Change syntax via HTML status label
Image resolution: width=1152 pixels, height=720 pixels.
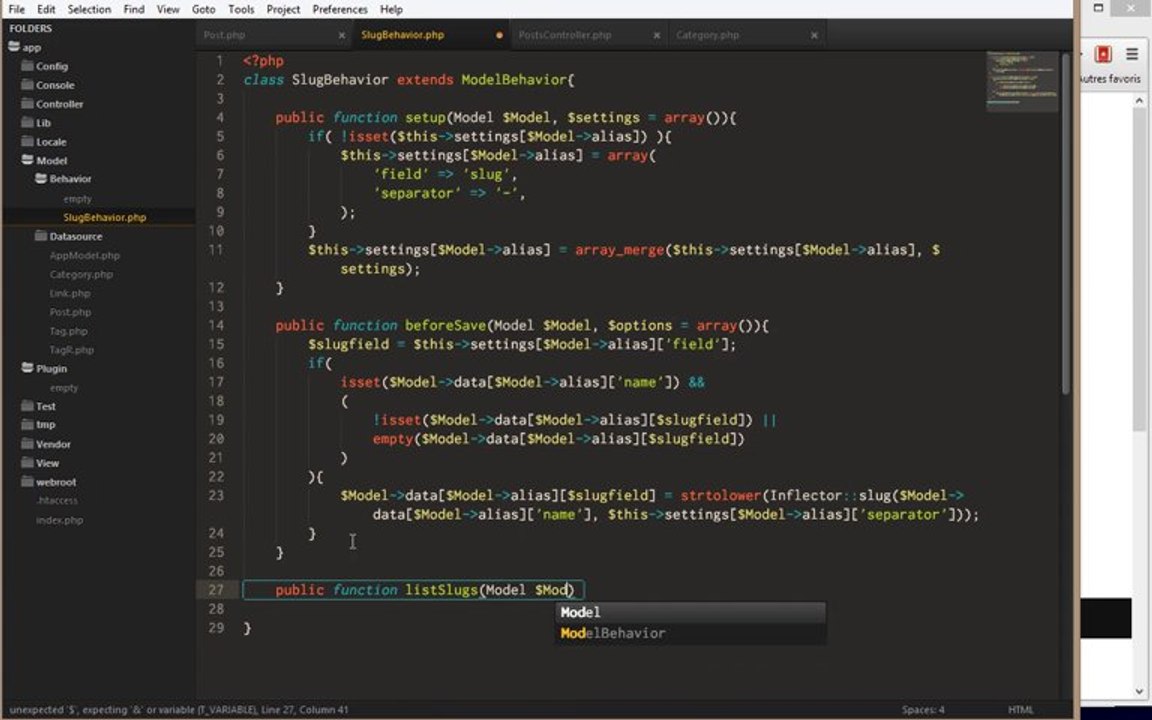1020,710
